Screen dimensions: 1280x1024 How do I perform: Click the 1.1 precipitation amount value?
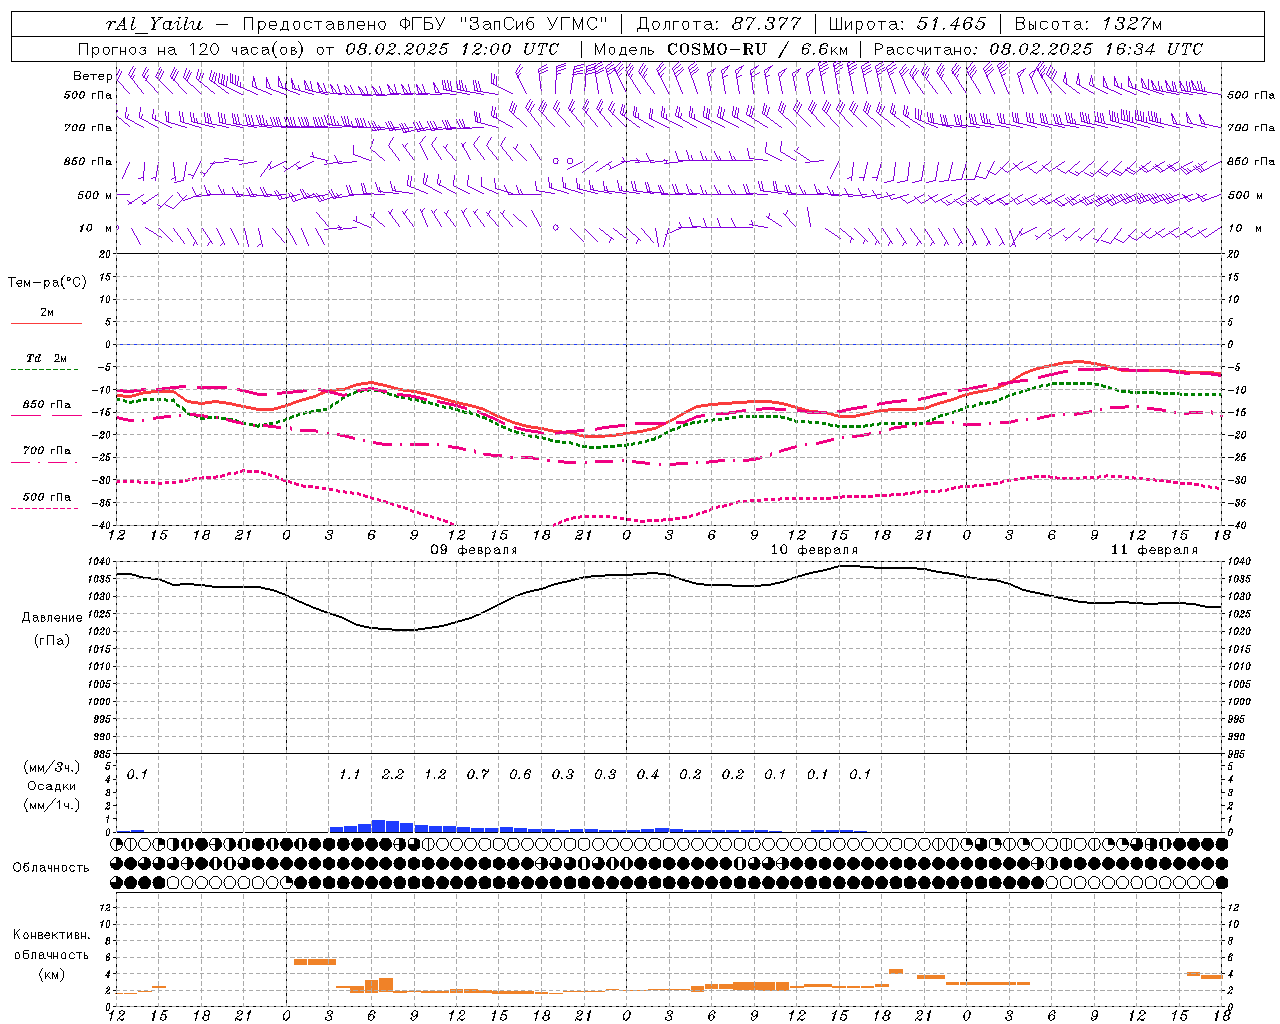click(349, 774)
